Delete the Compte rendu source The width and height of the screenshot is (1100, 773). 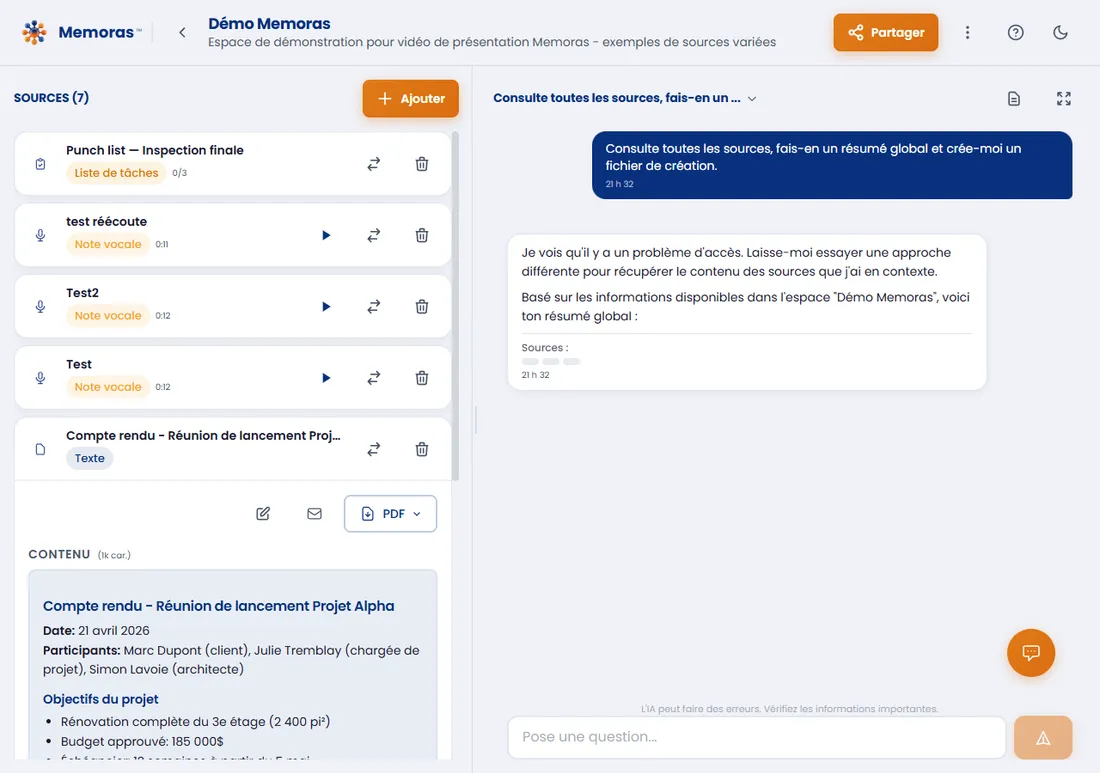(x=422, y=449)
